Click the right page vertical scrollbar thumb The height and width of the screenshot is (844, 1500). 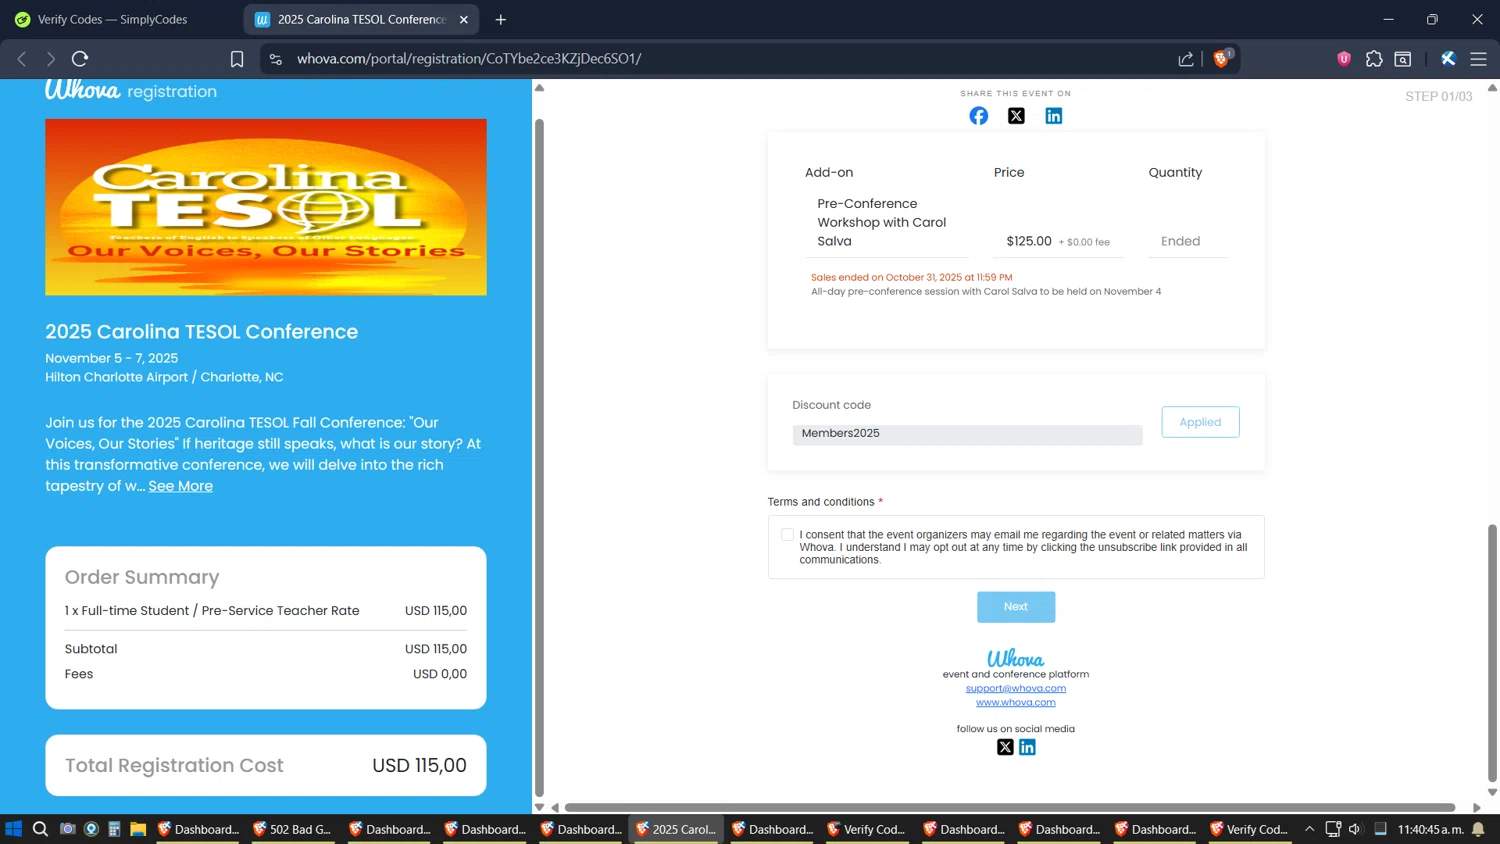click(x=1492, y=652)
